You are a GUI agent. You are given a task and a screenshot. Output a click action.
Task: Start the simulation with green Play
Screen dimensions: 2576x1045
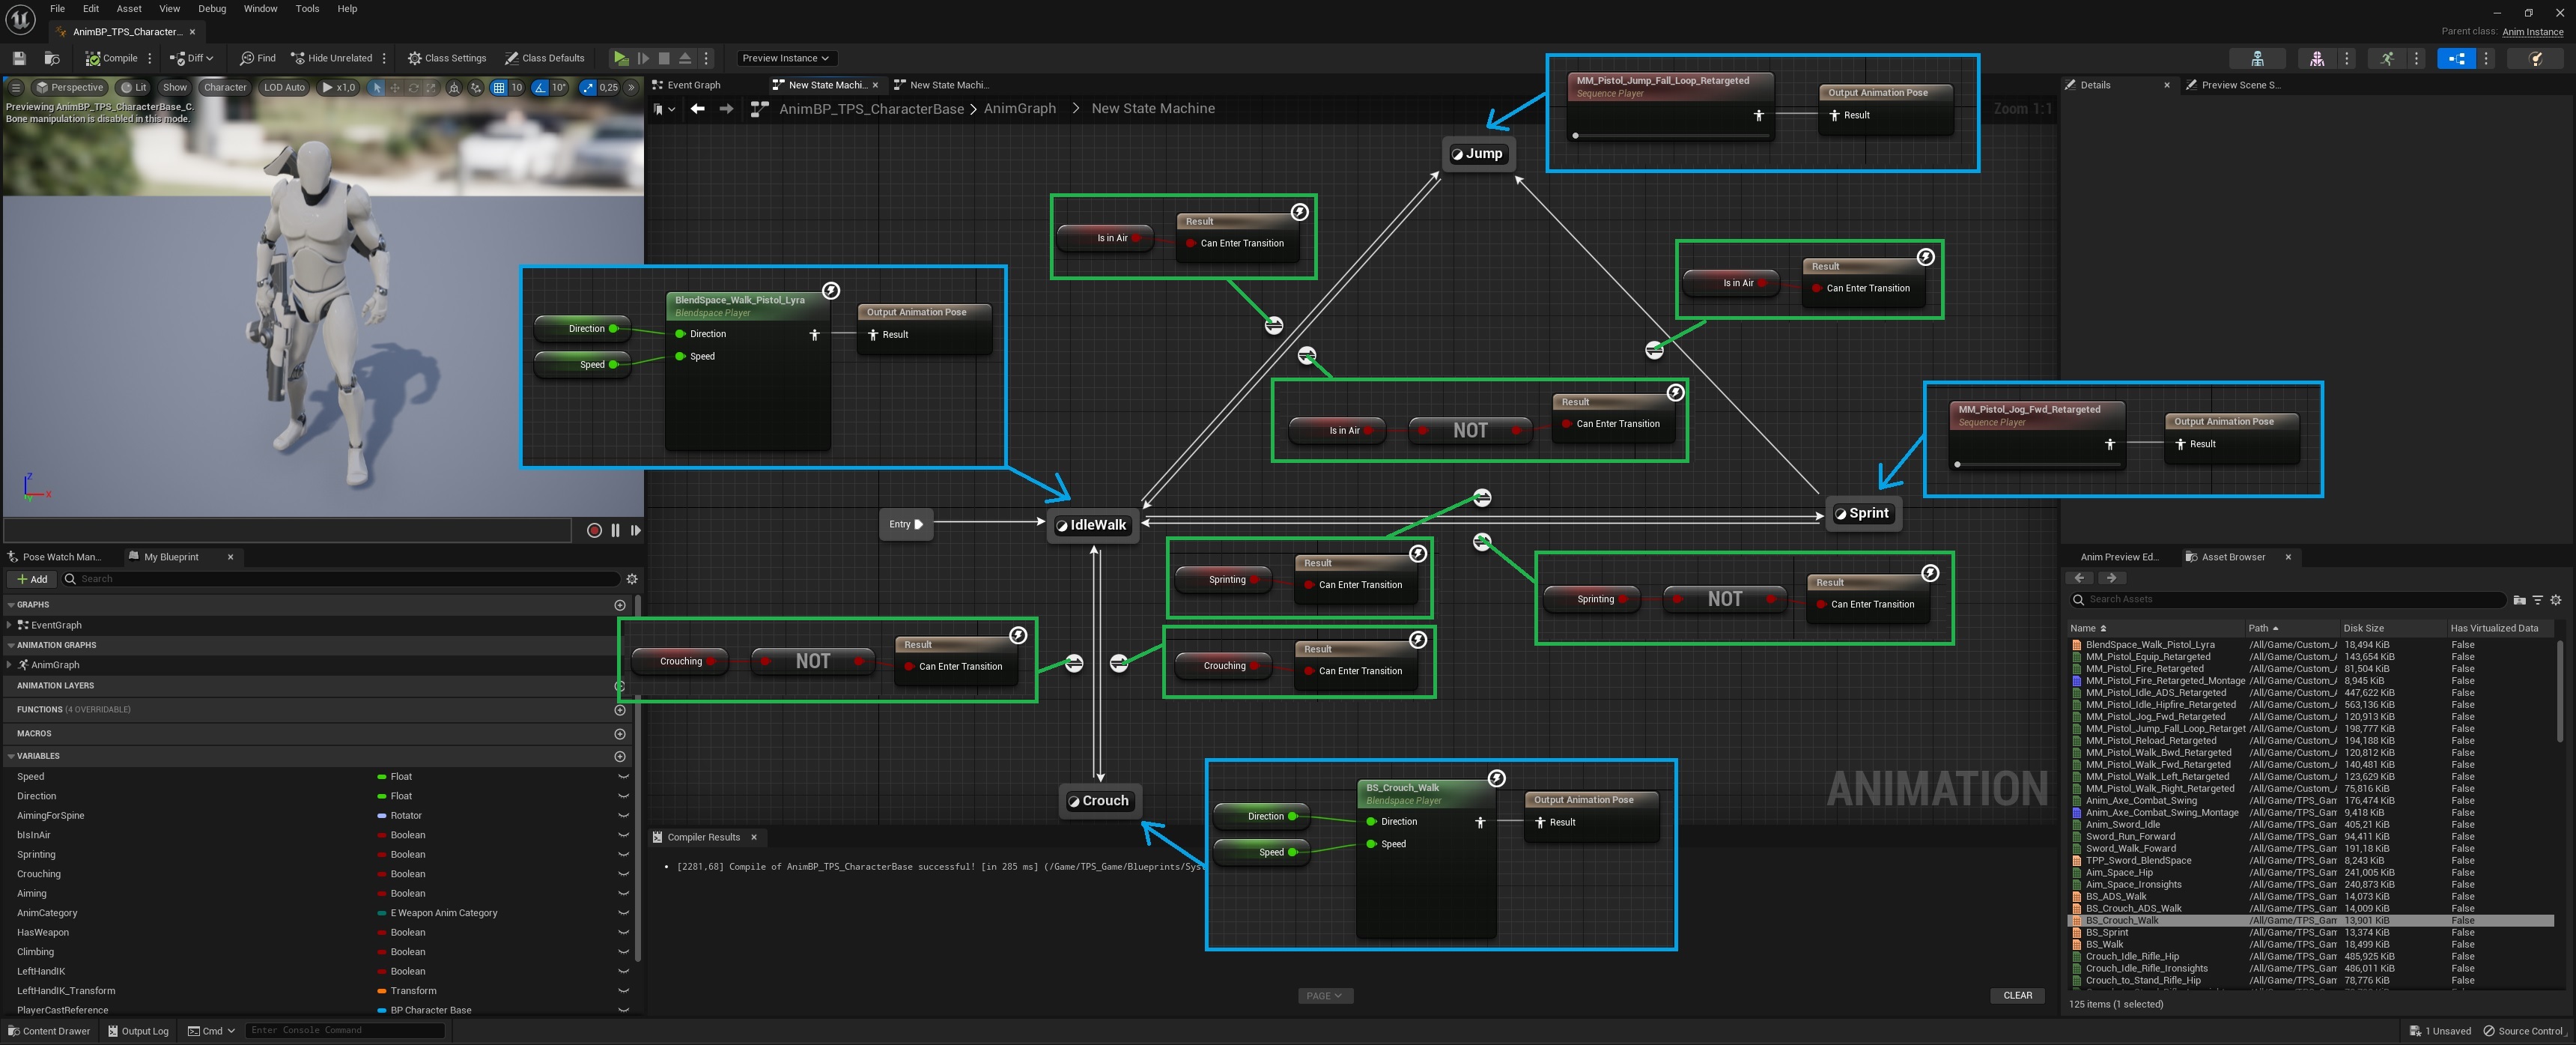(x=621, y=58)
